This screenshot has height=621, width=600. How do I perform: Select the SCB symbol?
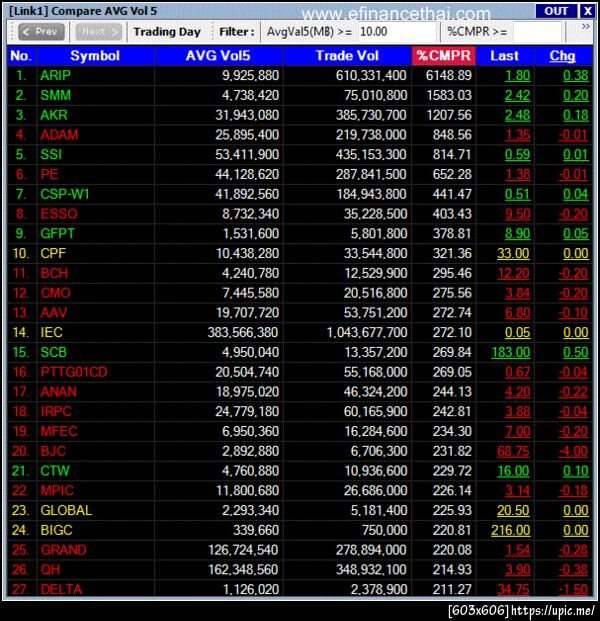coord(53,352)
